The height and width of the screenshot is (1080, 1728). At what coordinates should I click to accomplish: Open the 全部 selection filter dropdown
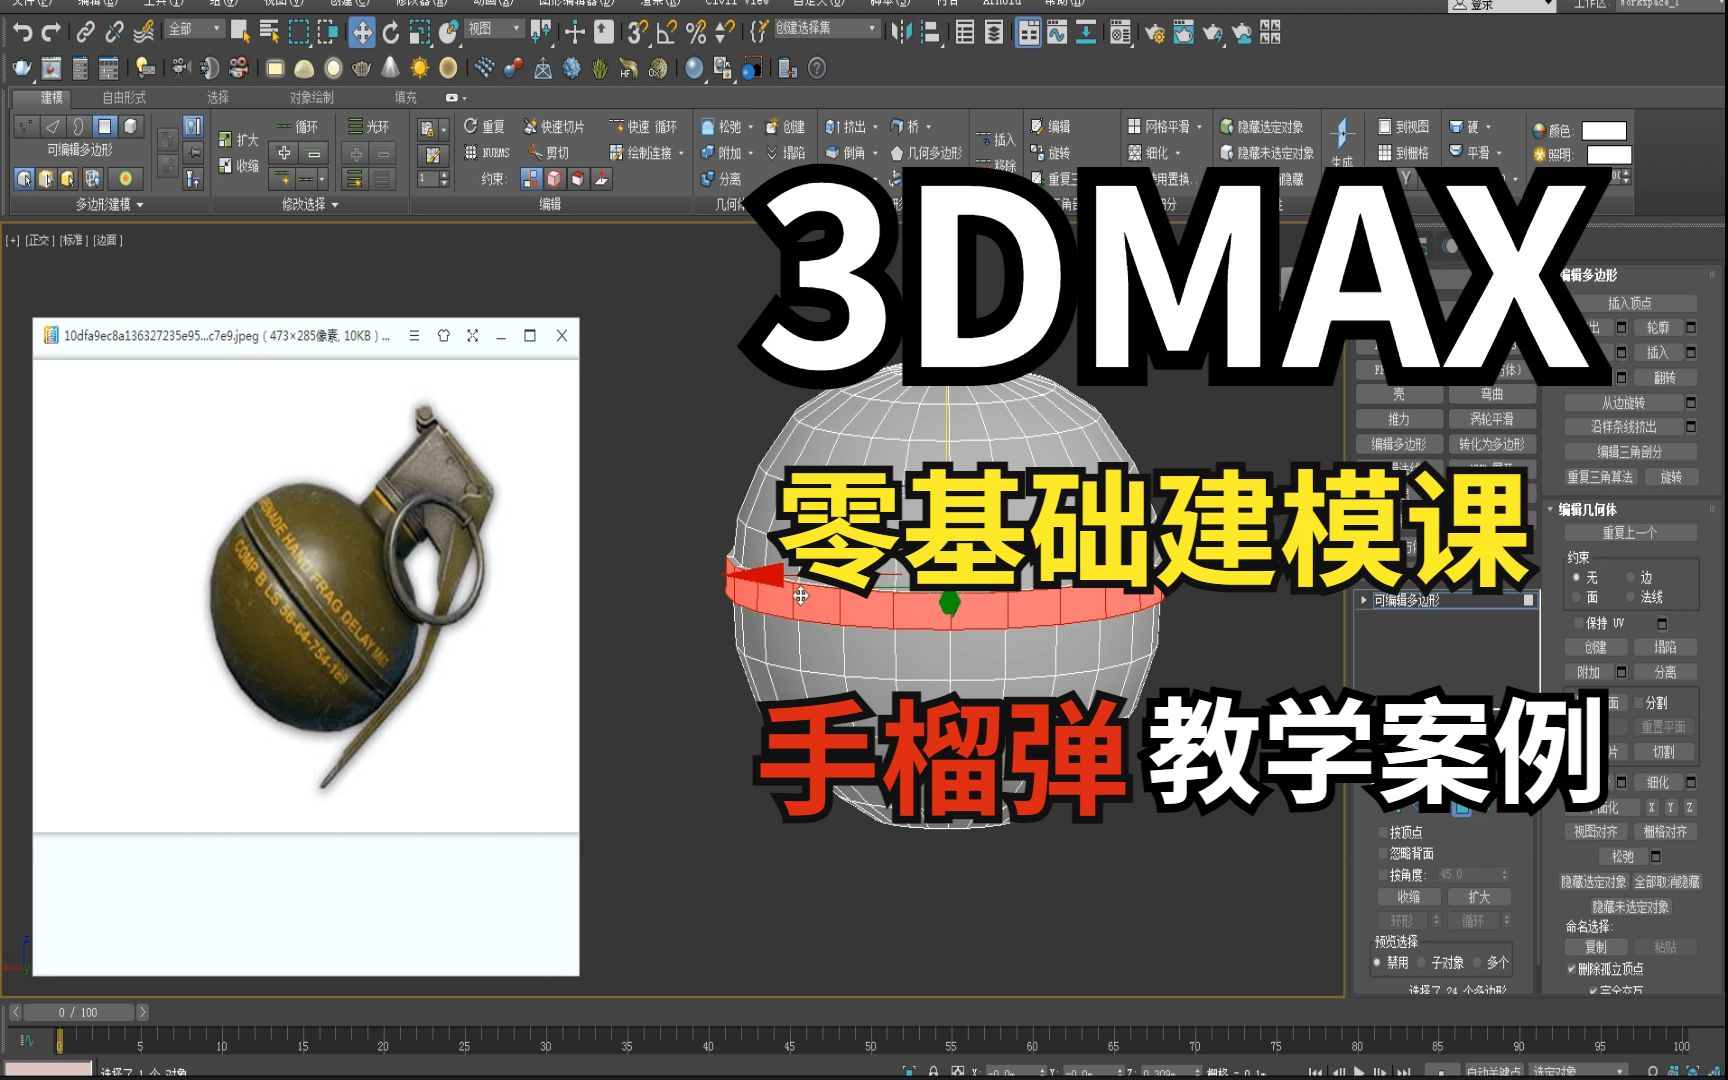pos(194,29)
